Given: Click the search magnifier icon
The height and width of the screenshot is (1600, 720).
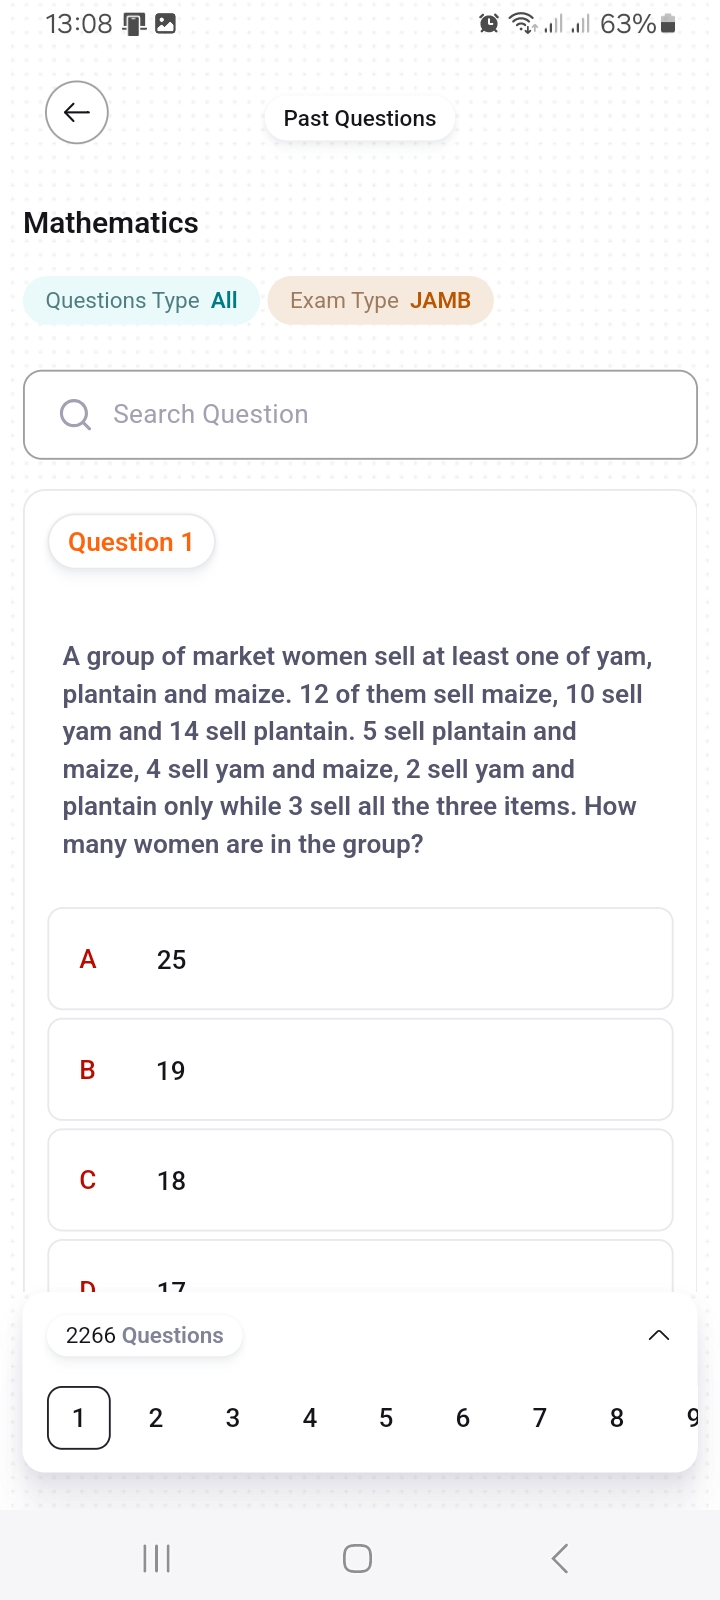Looking at the screenshot, I should 76,414.
